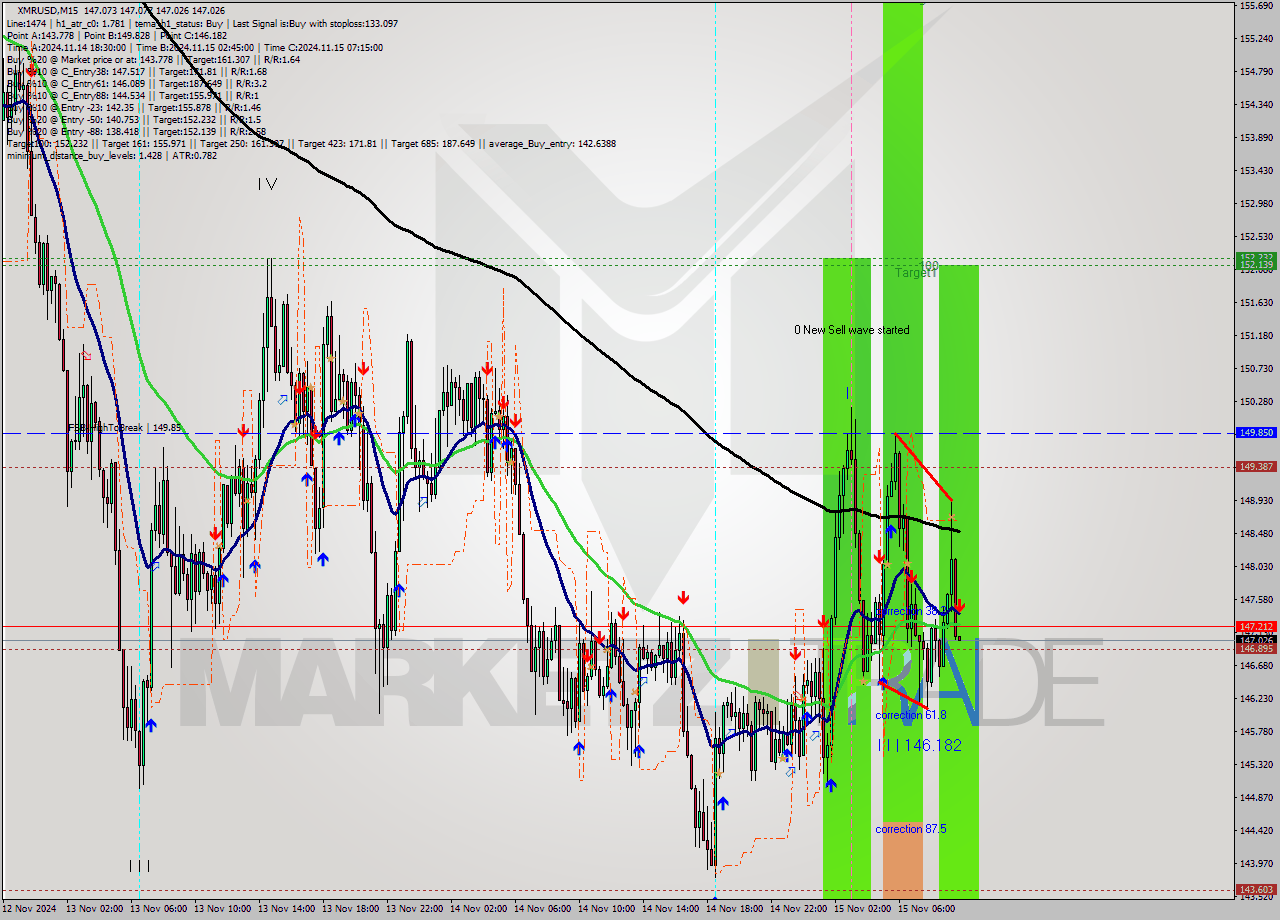
Task: Click the '15 Nov 06:00' time axis label
Action: [927, 909]
